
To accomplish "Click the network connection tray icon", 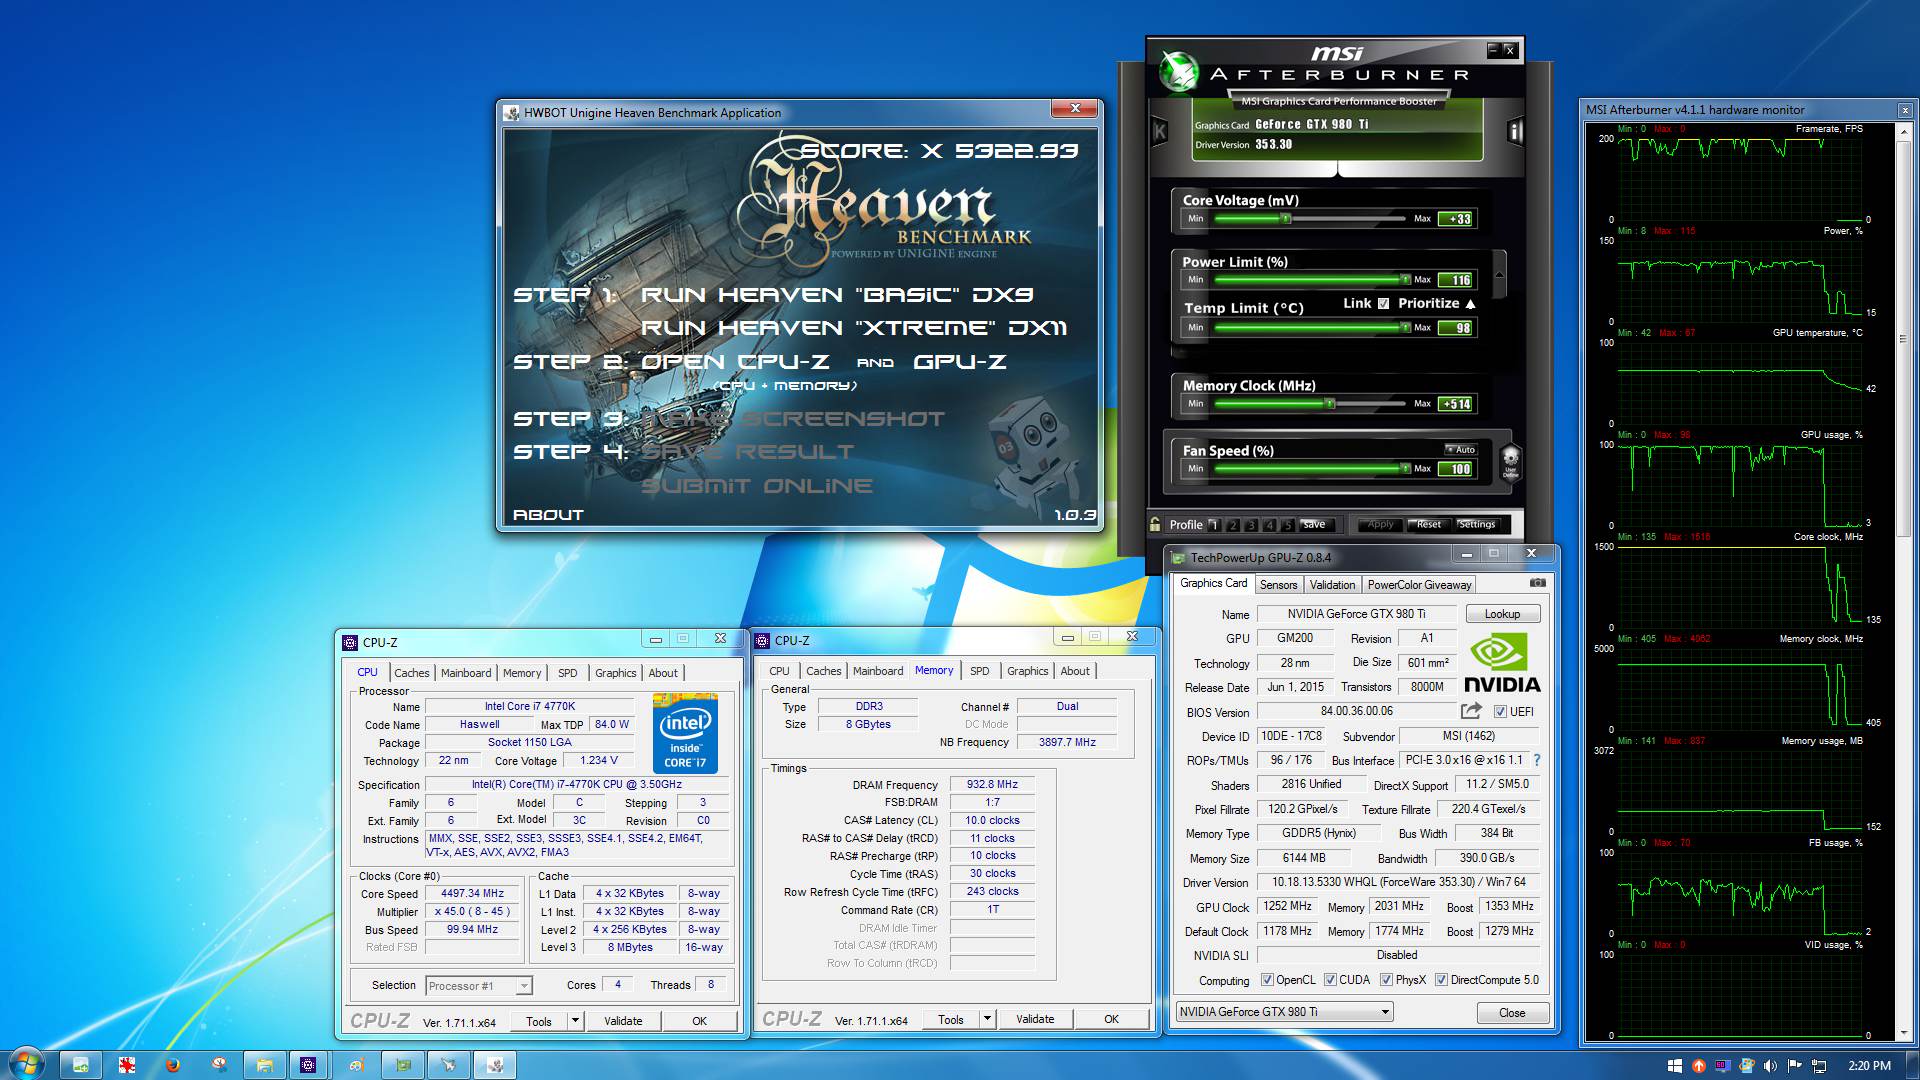I will (x=1819, y=1066).
